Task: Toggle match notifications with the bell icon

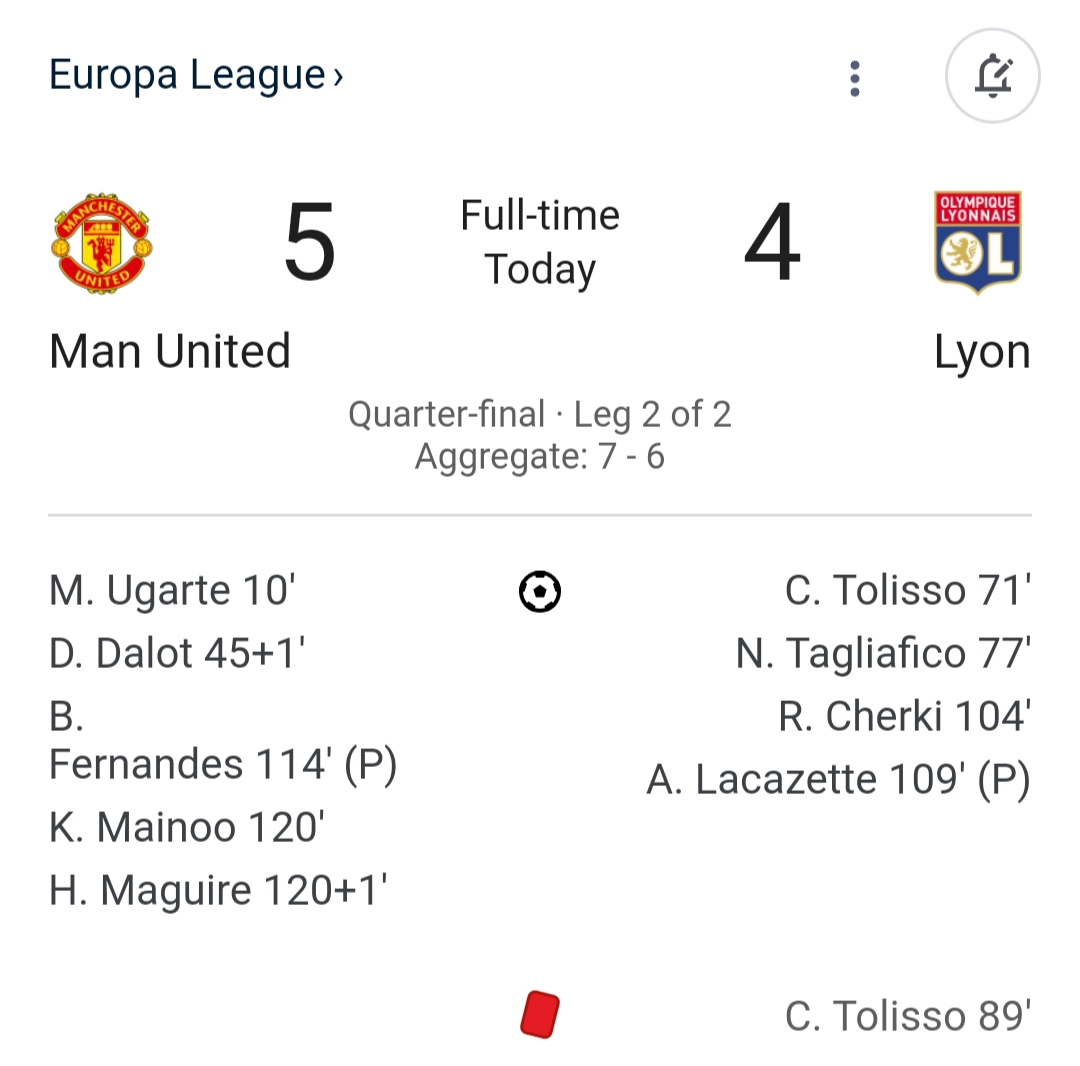Action: tap(992, 77)
